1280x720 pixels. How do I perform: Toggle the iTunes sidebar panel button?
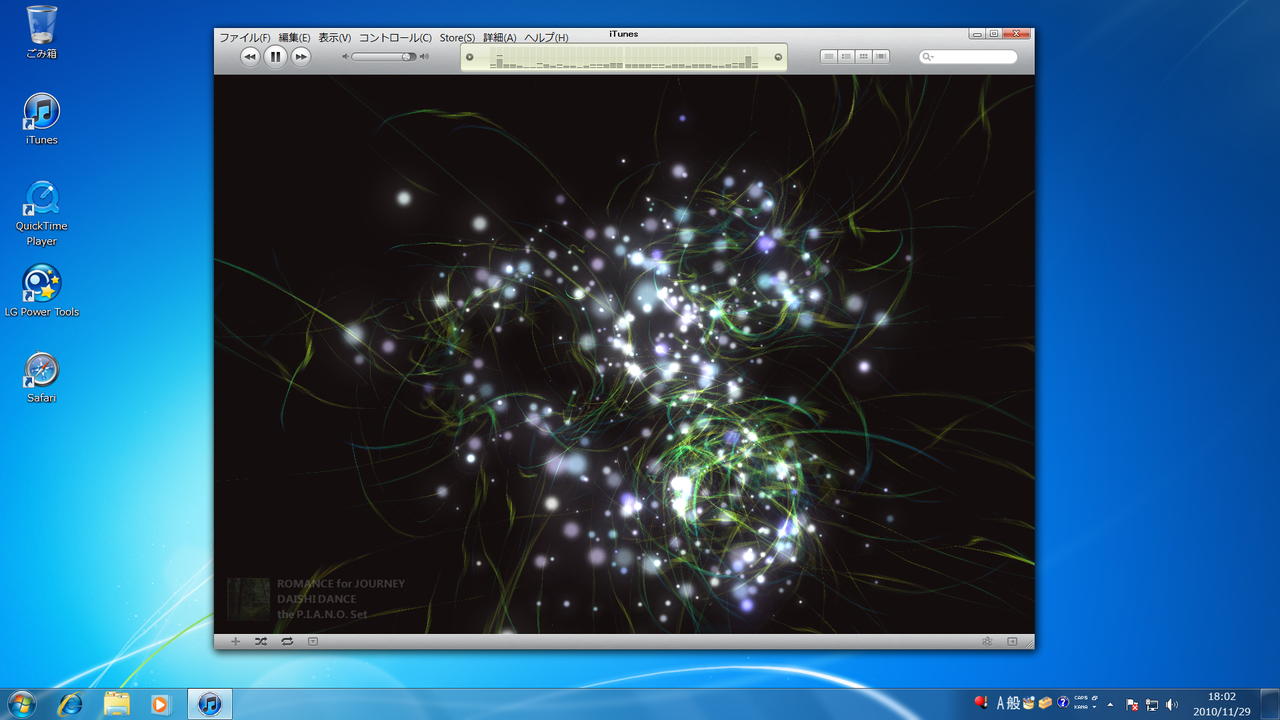tap(1012, 641)
